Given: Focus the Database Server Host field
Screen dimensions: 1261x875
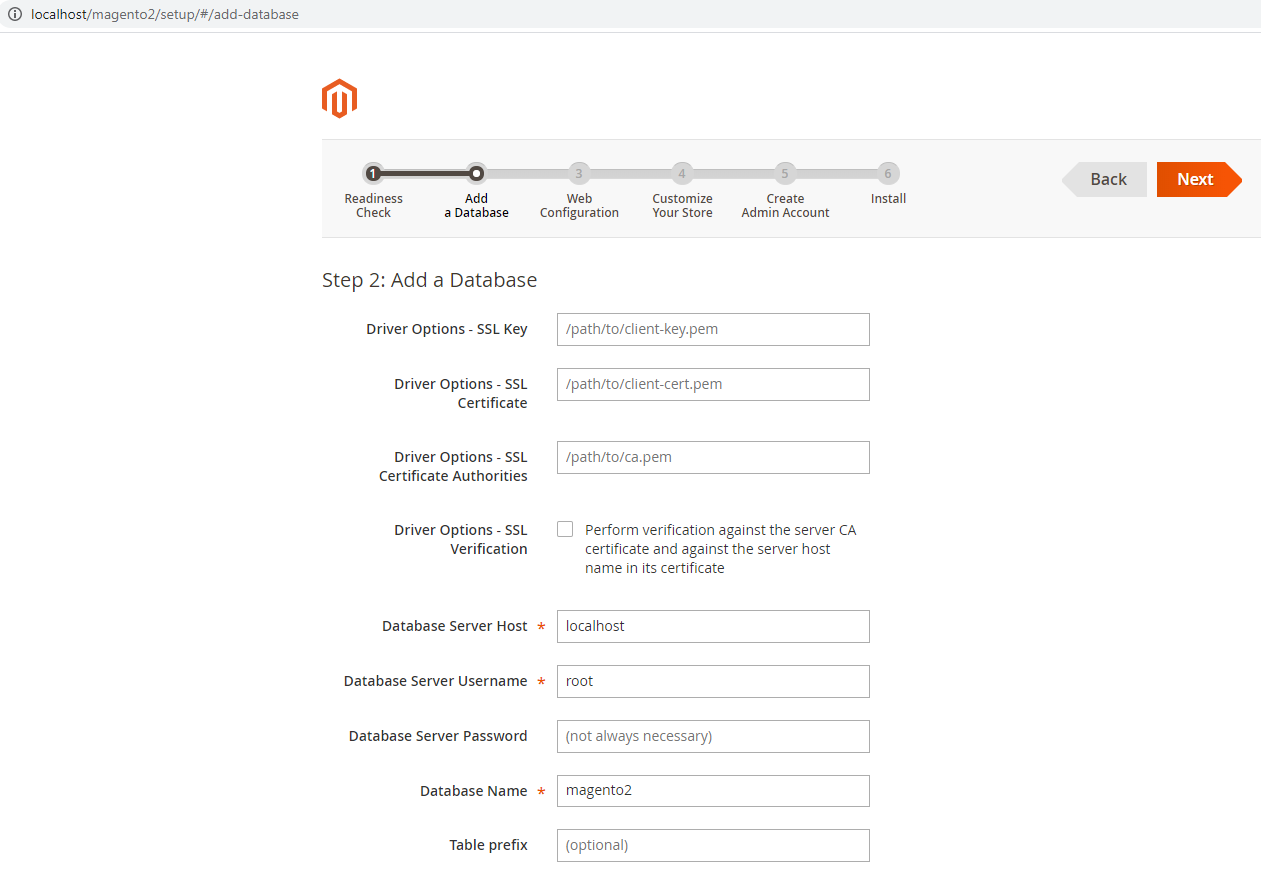Looking at the screenshot, I should click(712, 626).
